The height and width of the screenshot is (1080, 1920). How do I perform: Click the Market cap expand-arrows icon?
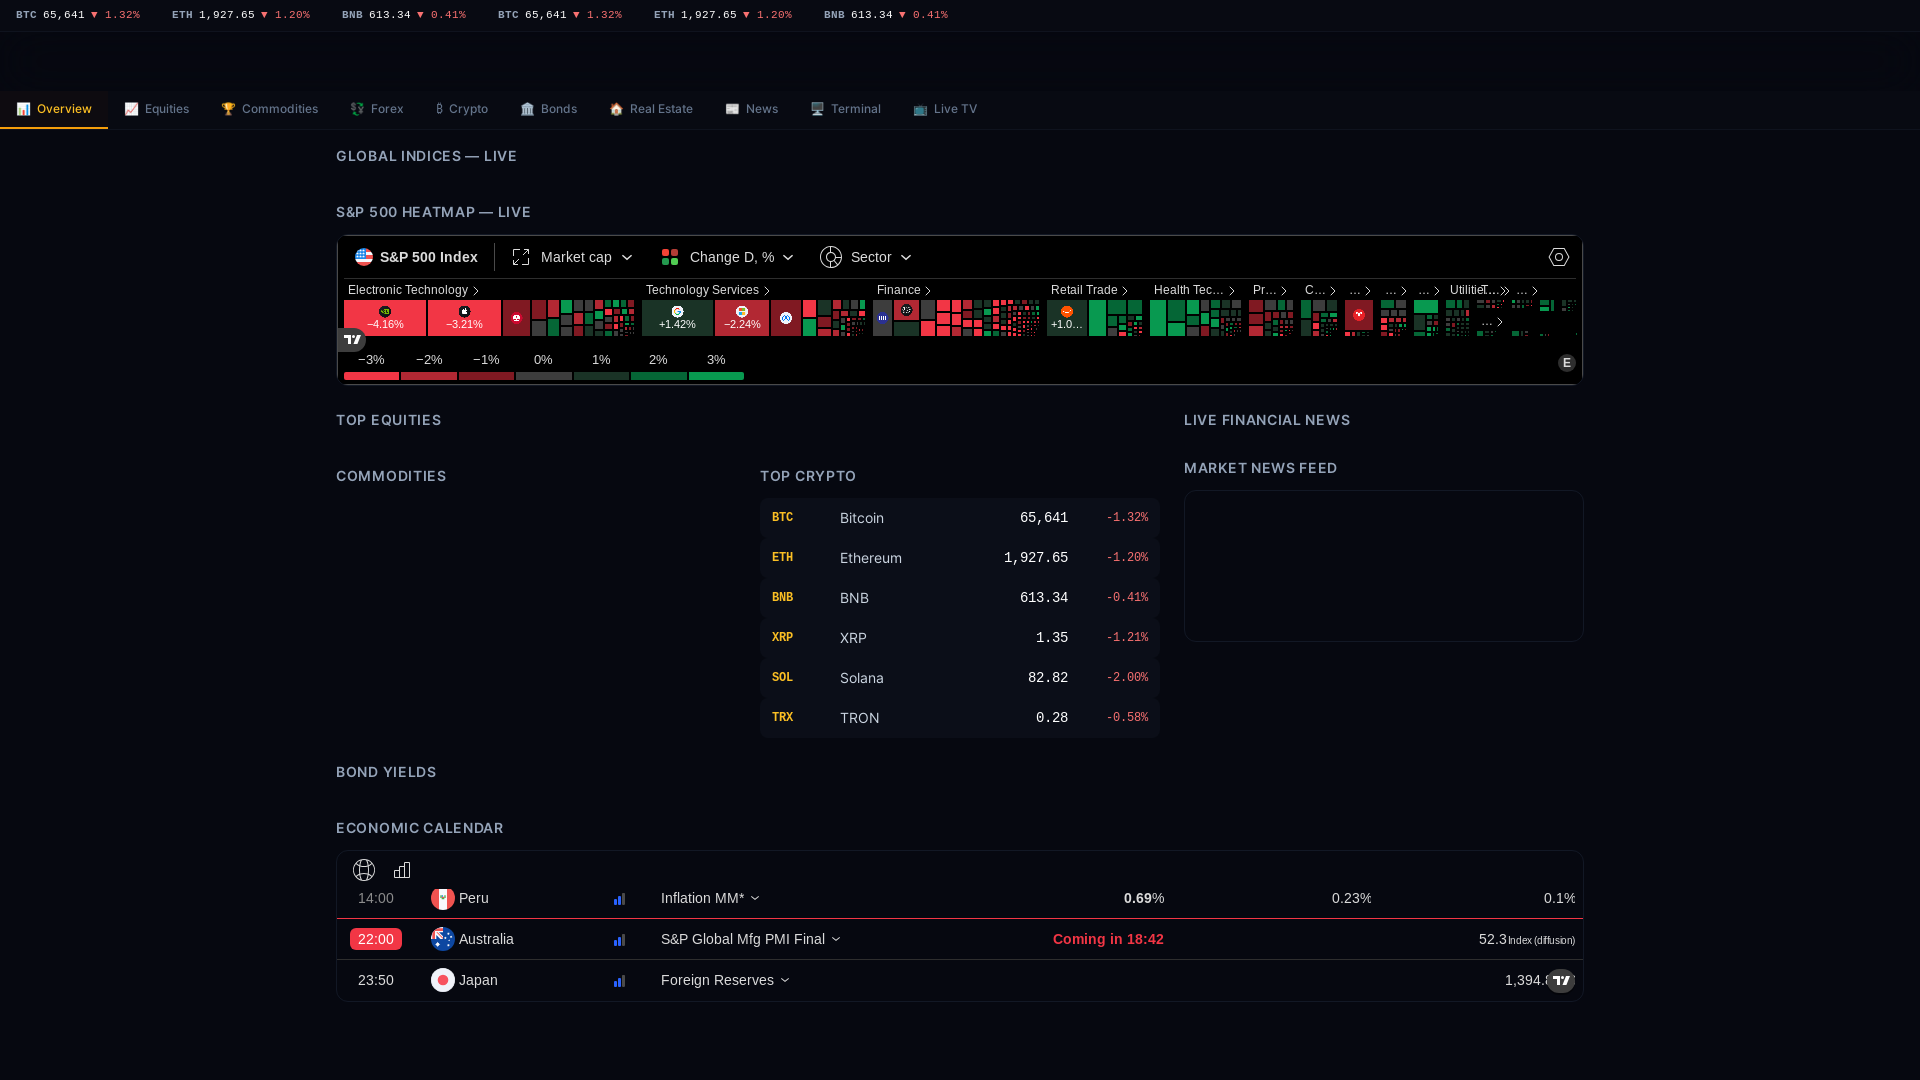(x=521, y=257)
